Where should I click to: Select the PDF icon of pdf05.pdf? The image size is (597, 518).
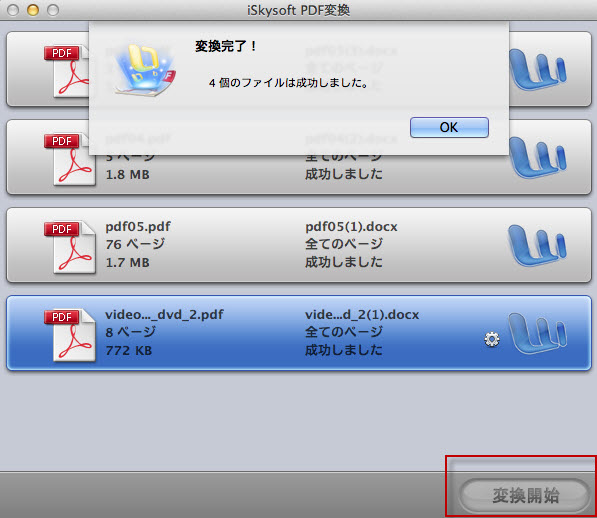(x=70, y=247)
